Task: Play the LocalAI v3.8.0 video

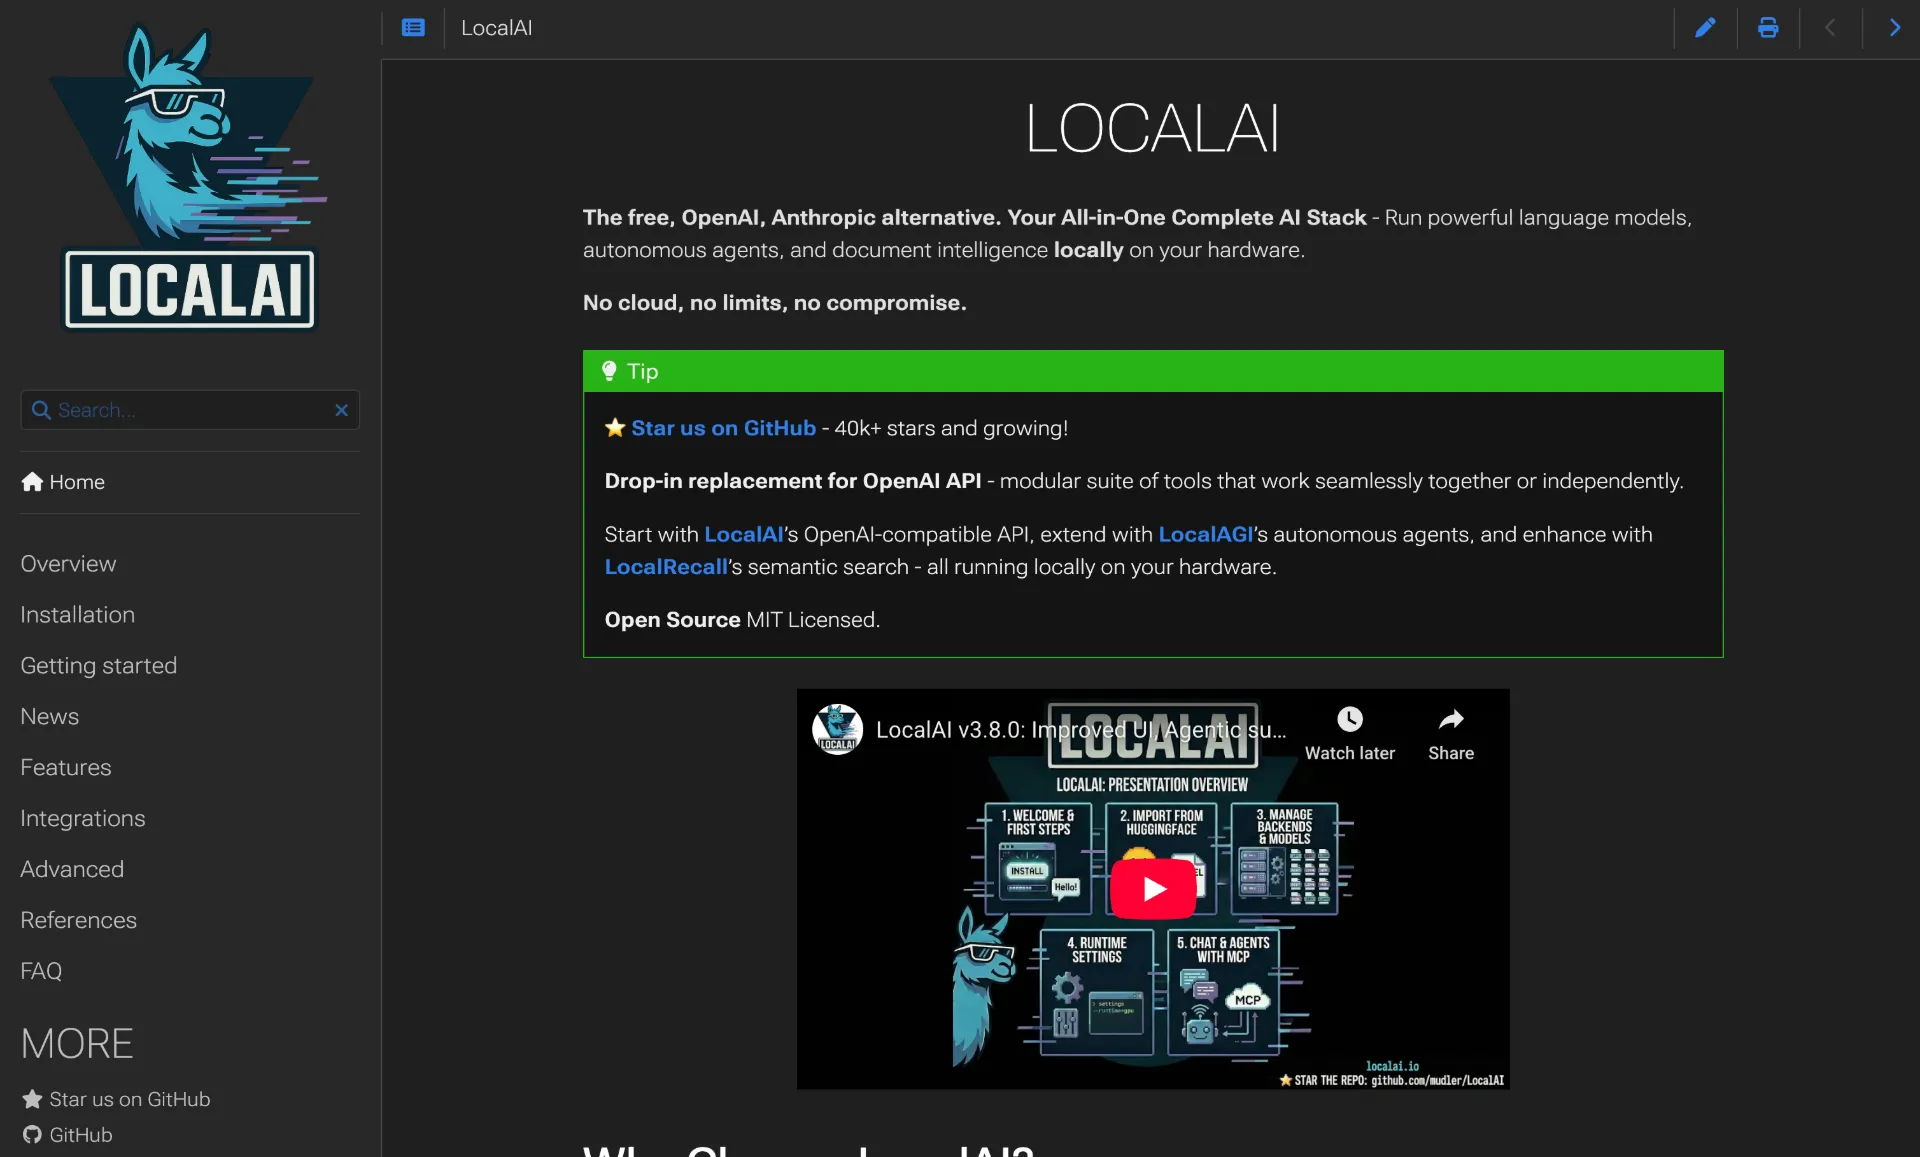Action: click(x=1152, y=888)
